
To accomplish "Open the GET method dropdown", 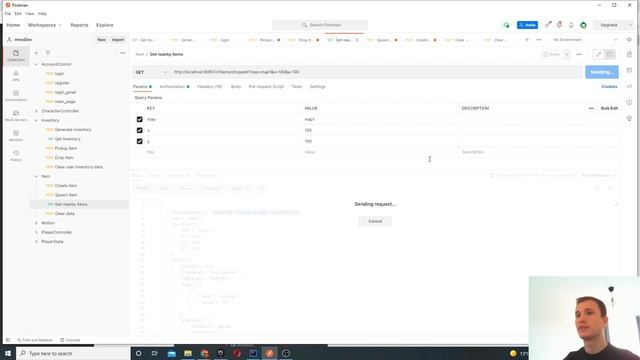I will pos(151,72).
